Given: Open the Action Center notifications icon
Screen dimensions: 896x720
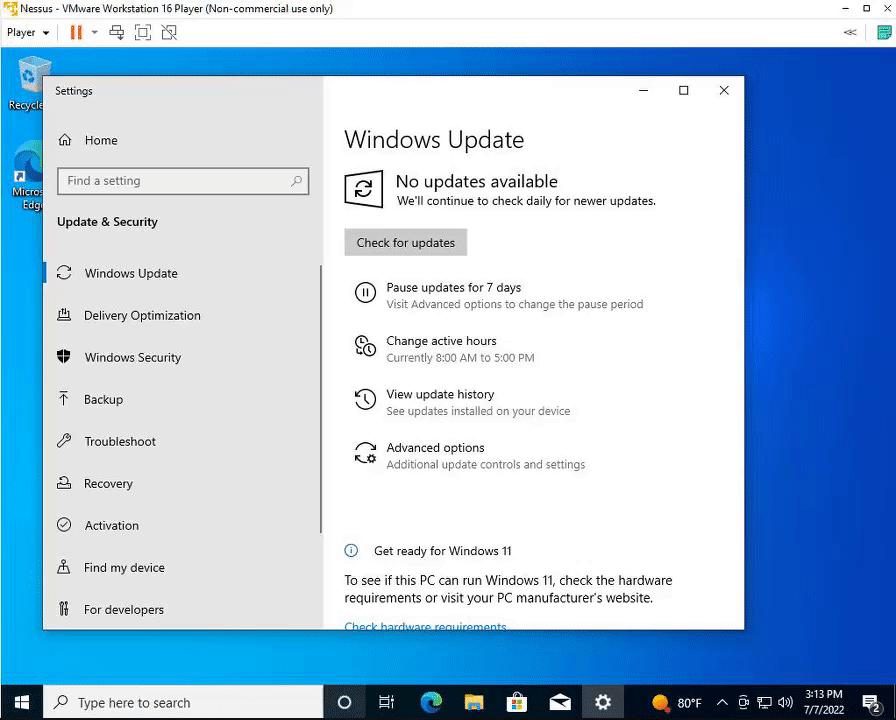Looking at the screenshot, I should pyautogui.click(x=871, y=703).
